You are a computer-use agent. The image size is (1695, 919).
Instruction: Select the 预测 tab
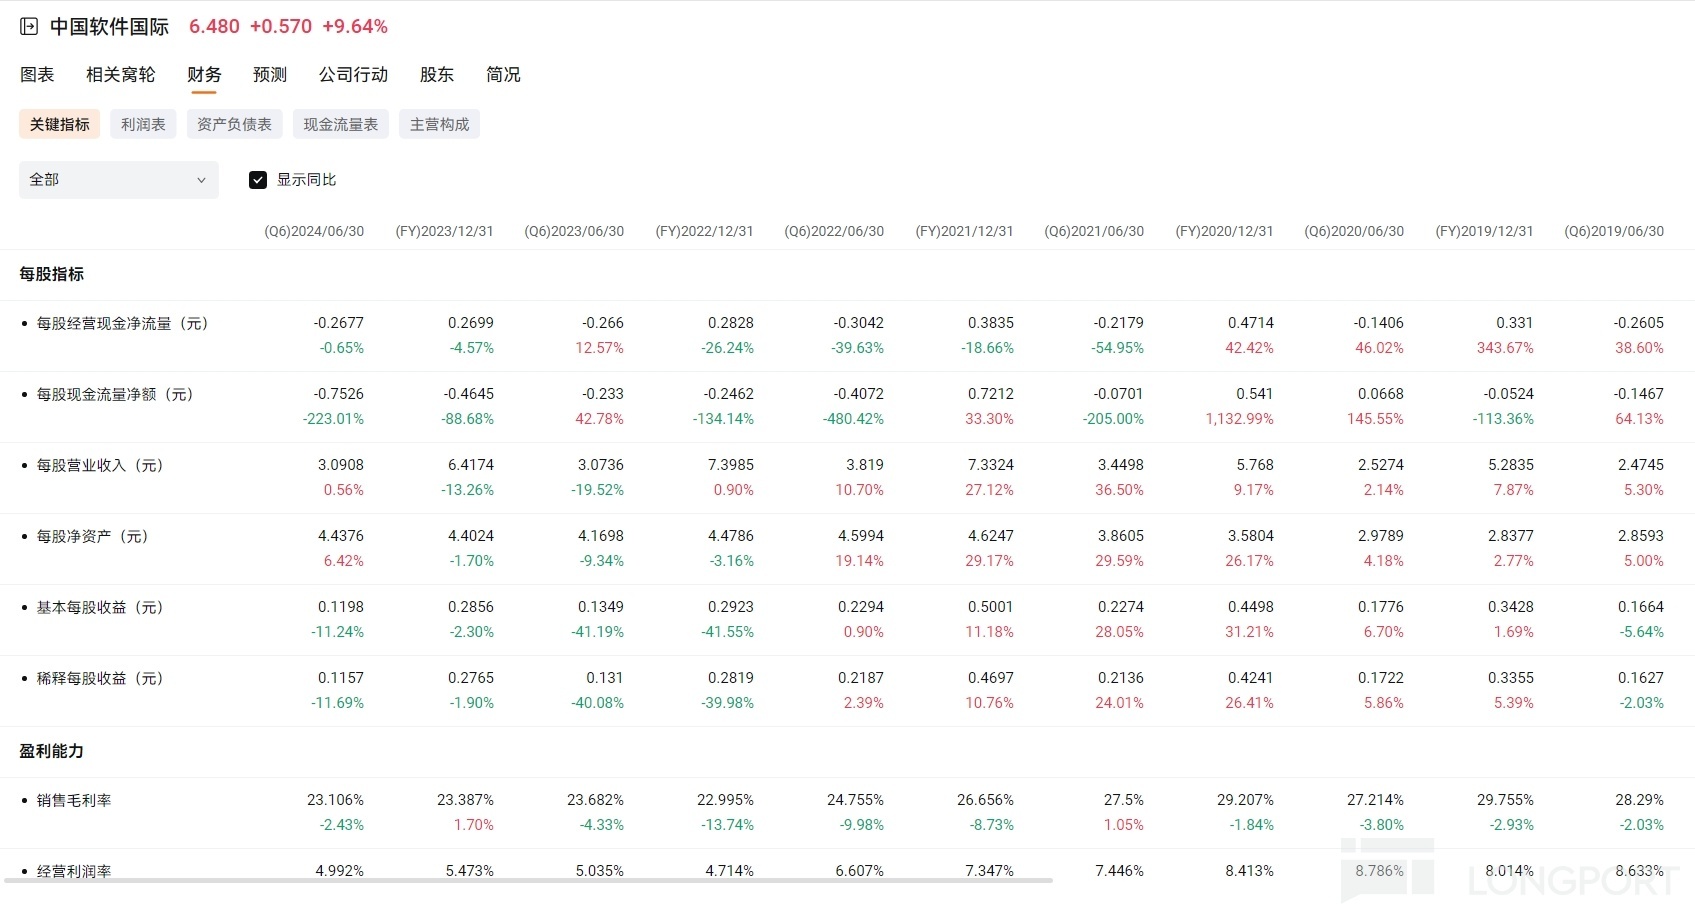click(270, 75)
